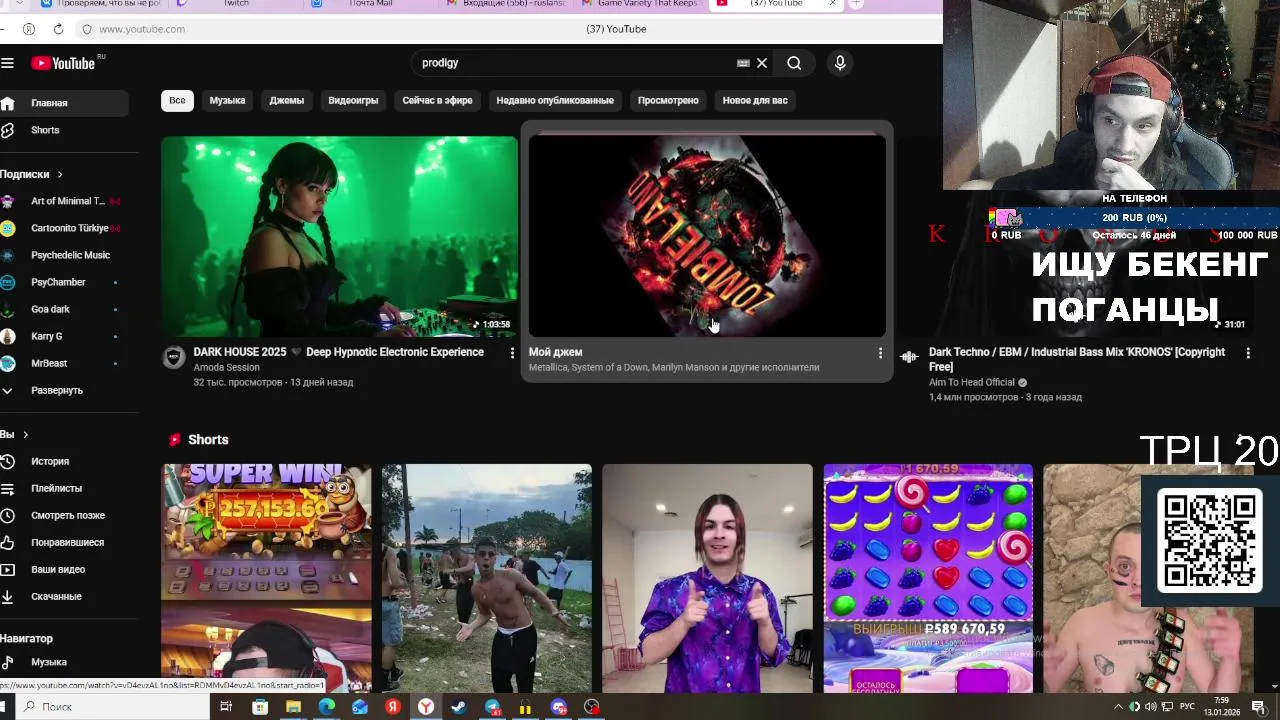Open the SUPER WIN Shorts thumbnail
Image resolution: width=1280 pixels, height=720 pixels.
click(x=267, y=578)
